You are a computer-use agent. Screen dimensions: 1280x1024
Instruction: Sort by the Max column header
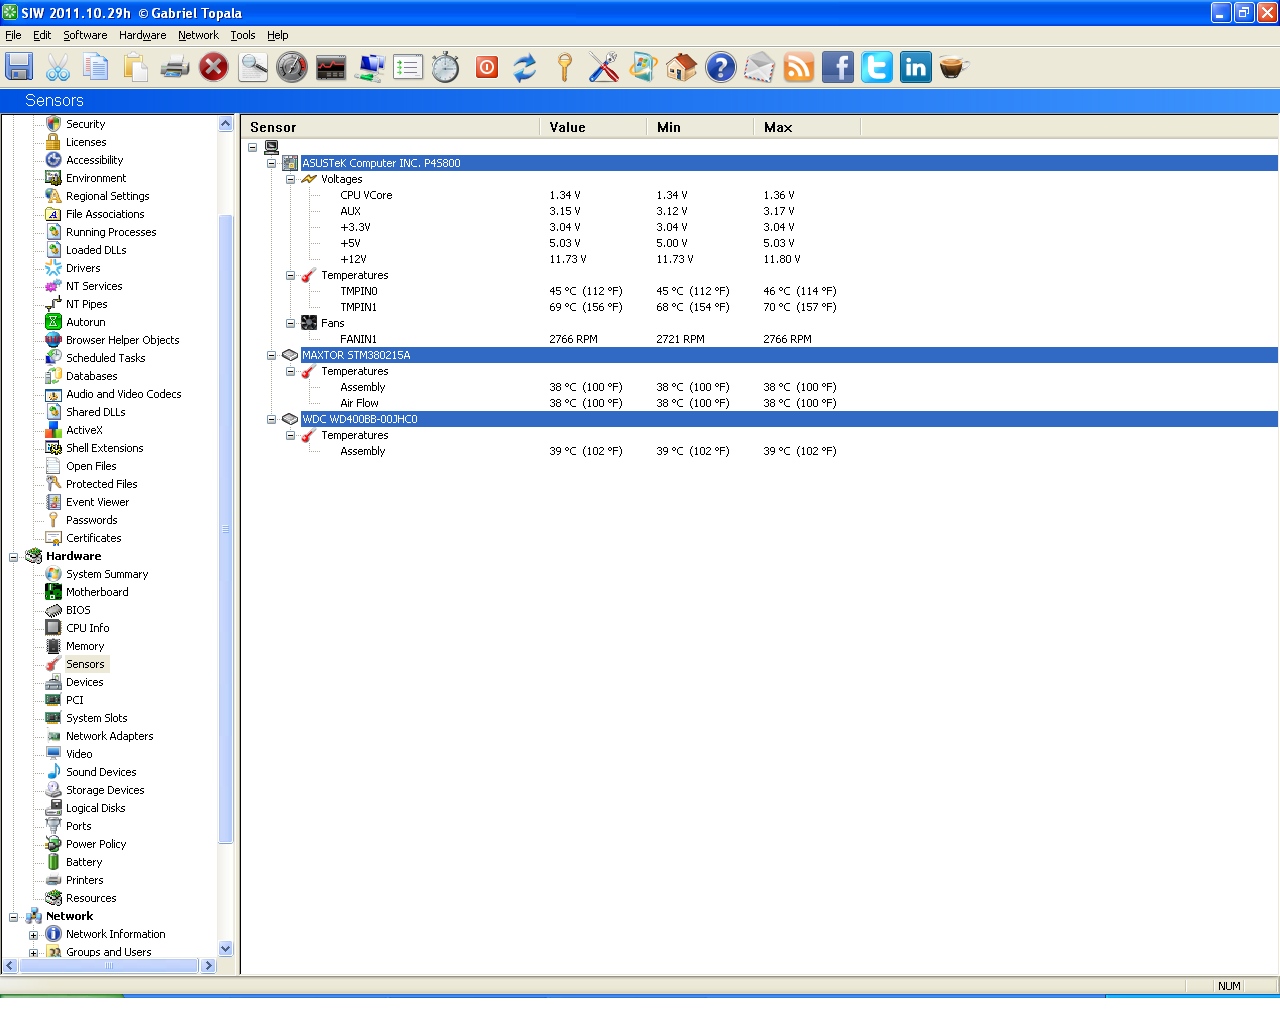point(807,127)
